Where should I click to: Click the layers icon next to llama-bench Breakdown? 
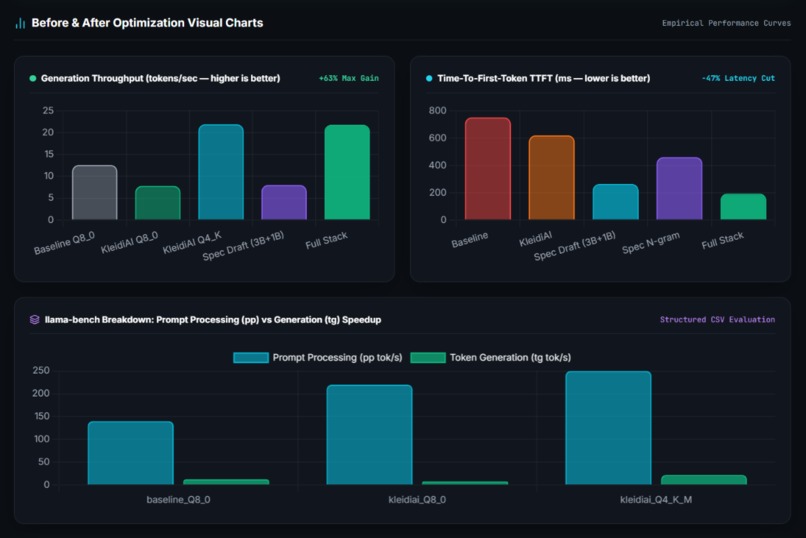coord(34,320)
